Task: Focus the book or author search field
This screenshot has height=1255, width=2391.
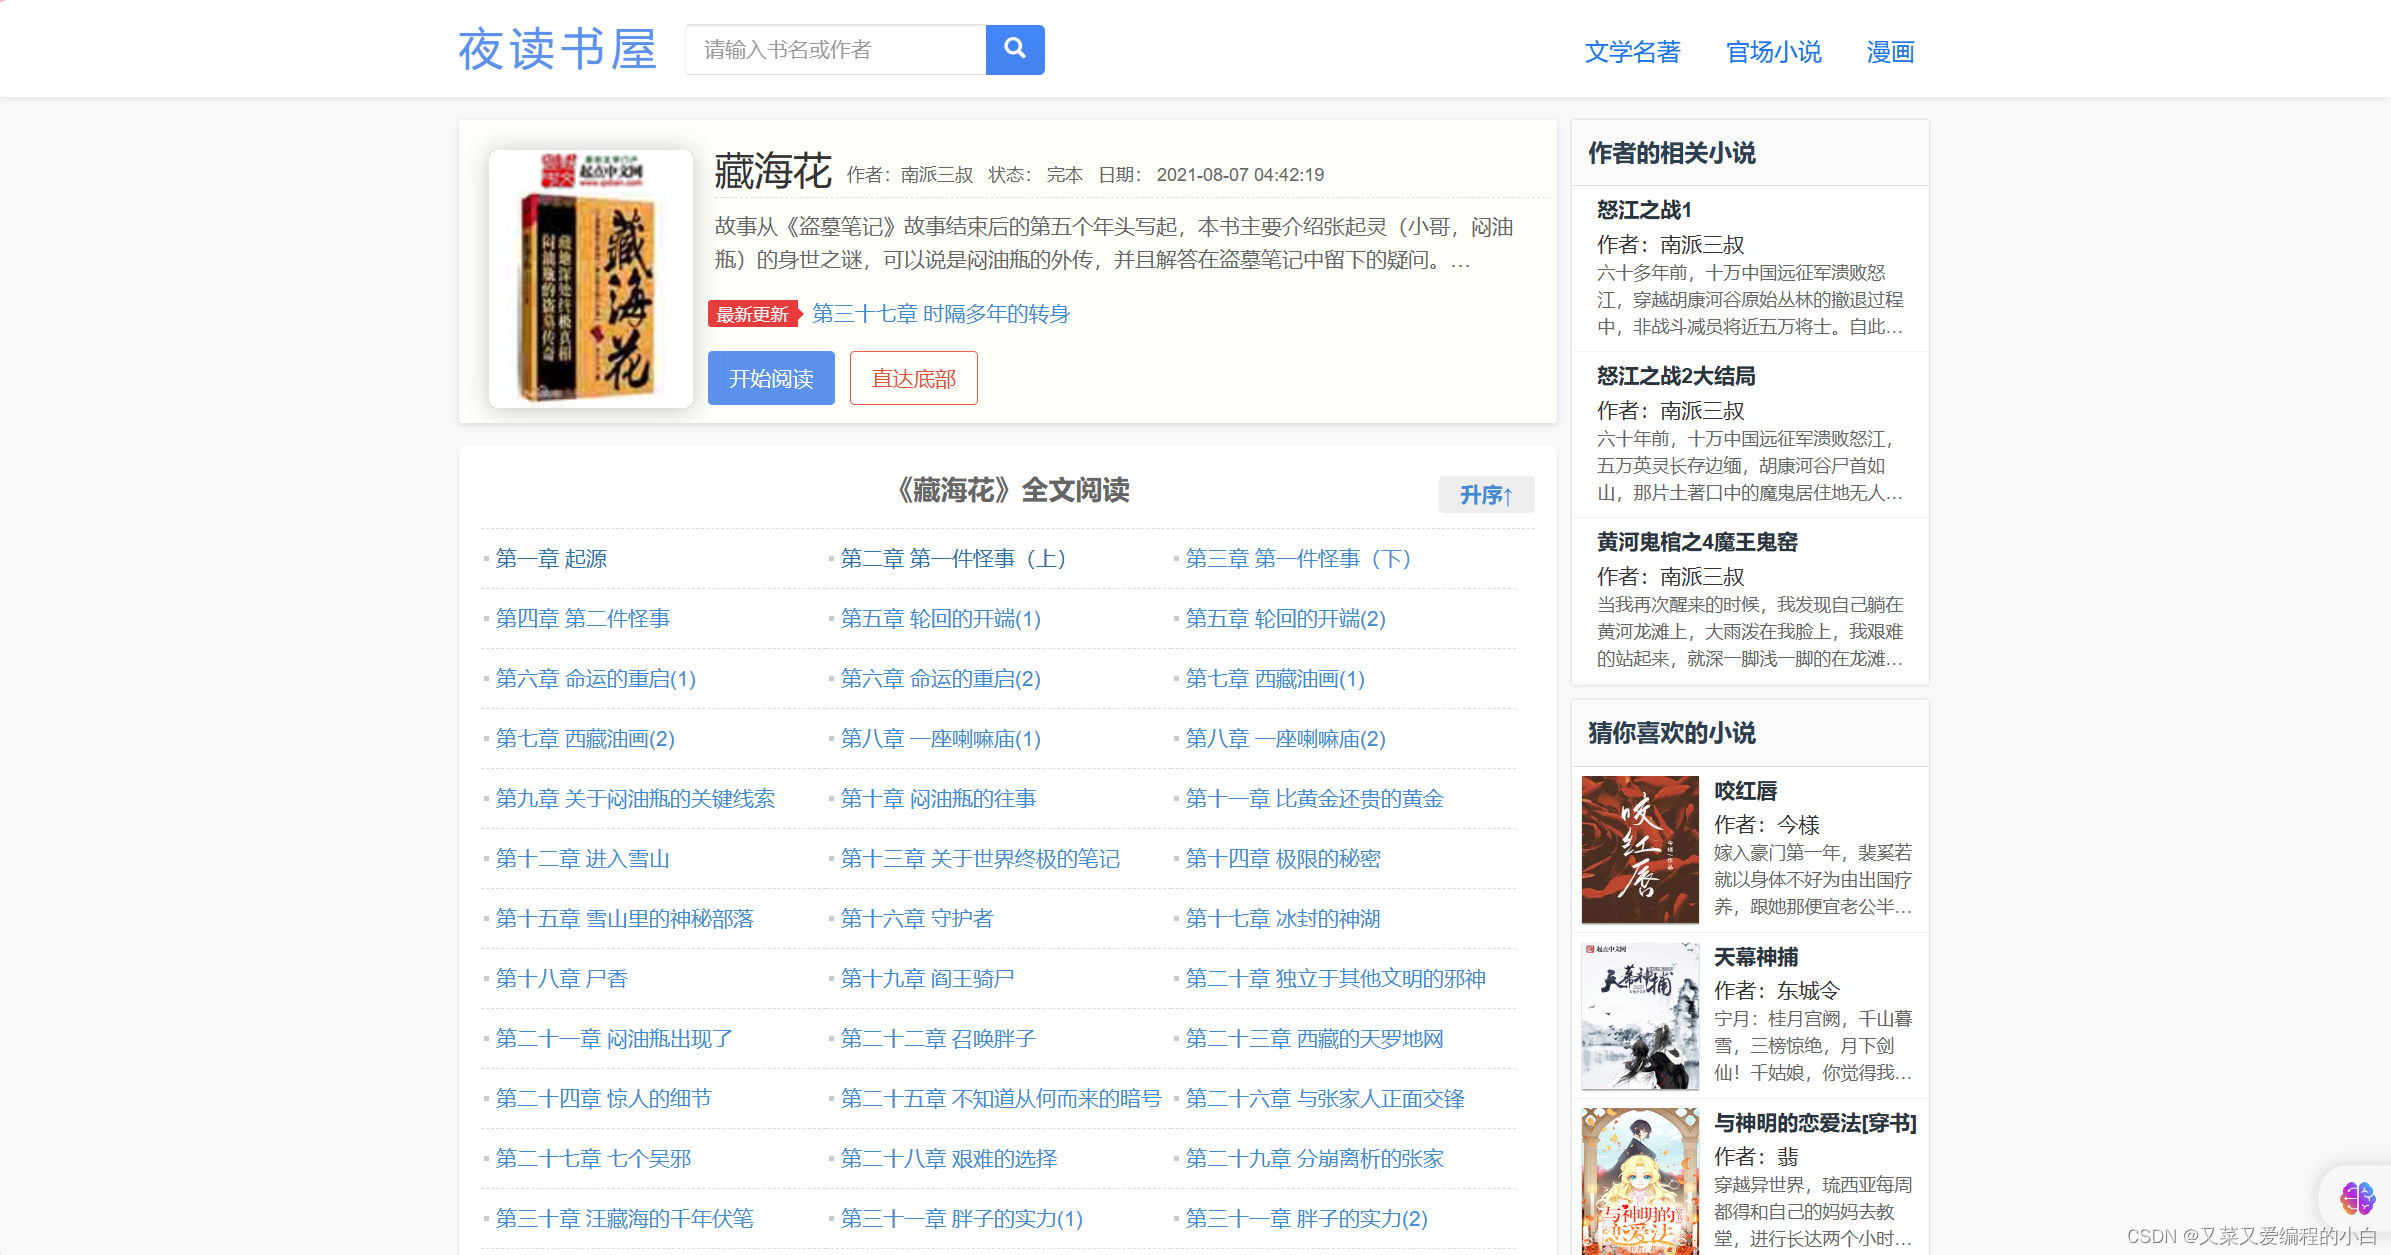Action: pos(835,49)
